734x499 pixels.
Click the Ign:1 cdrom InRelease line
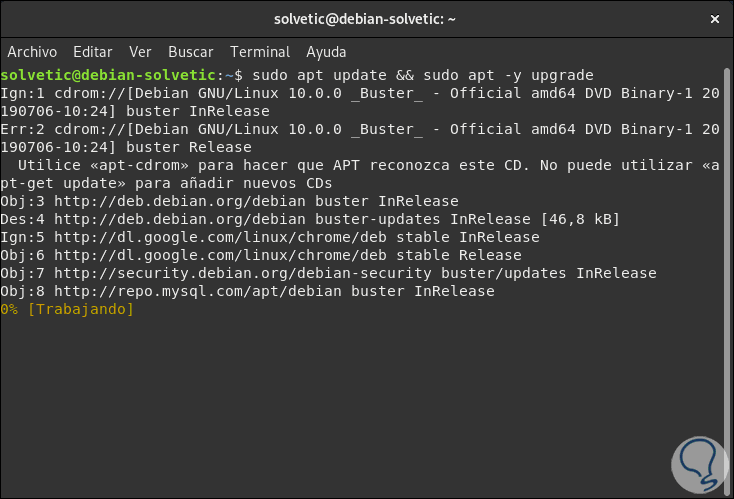(360, 93)
